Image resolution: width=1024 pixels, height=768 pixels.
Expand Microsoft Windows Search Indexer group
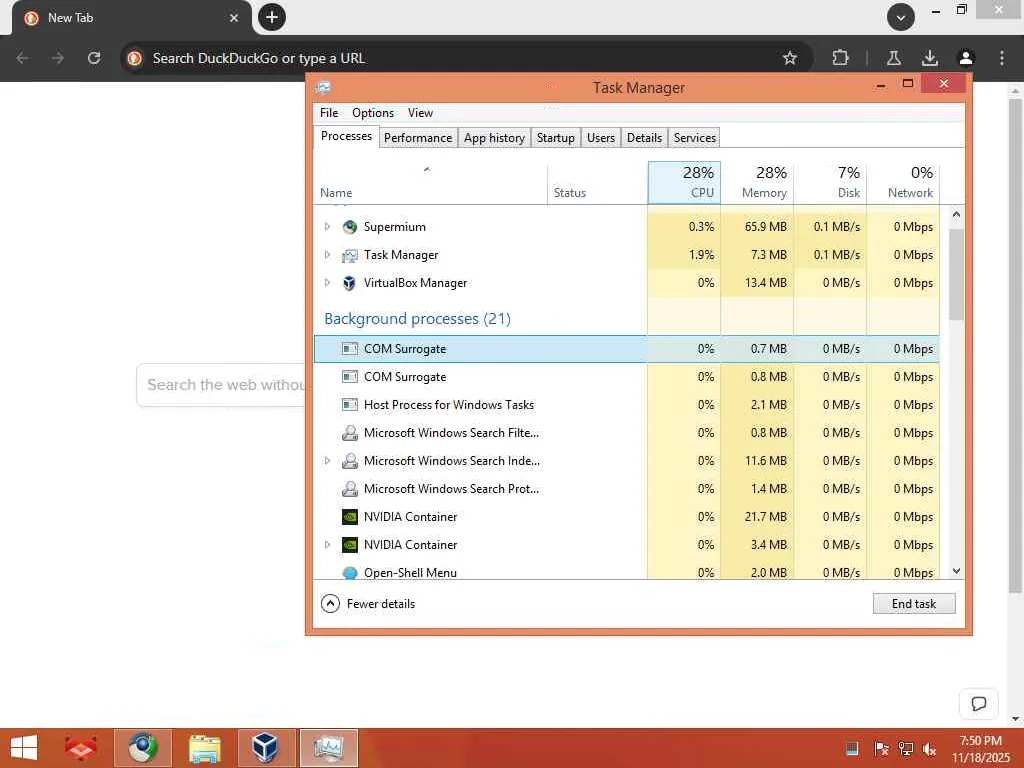click(327, 460)
